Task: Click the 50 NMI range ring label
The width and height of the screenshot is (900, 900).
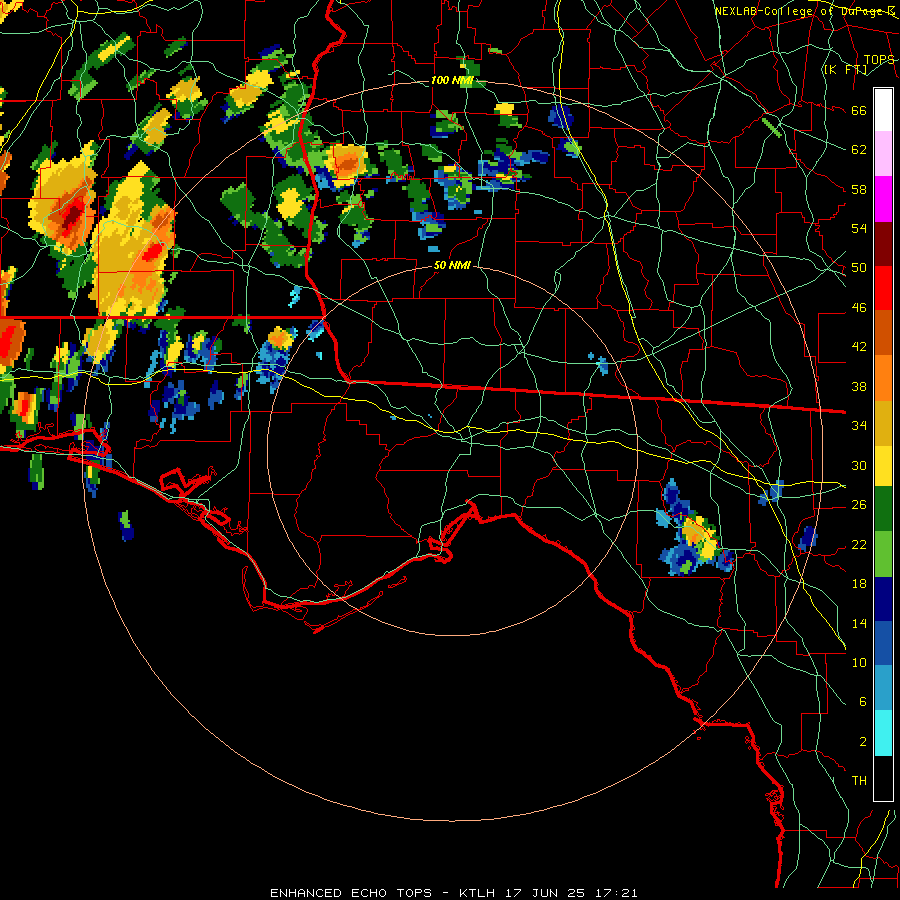Action: pos(452,265)
